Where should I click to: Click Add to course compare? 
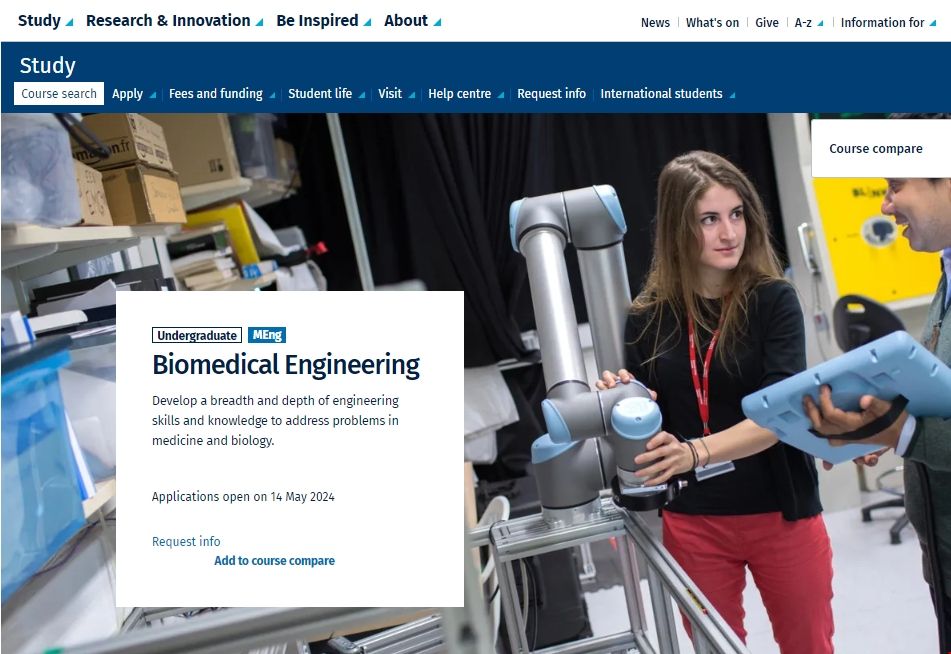click(274, 561)
